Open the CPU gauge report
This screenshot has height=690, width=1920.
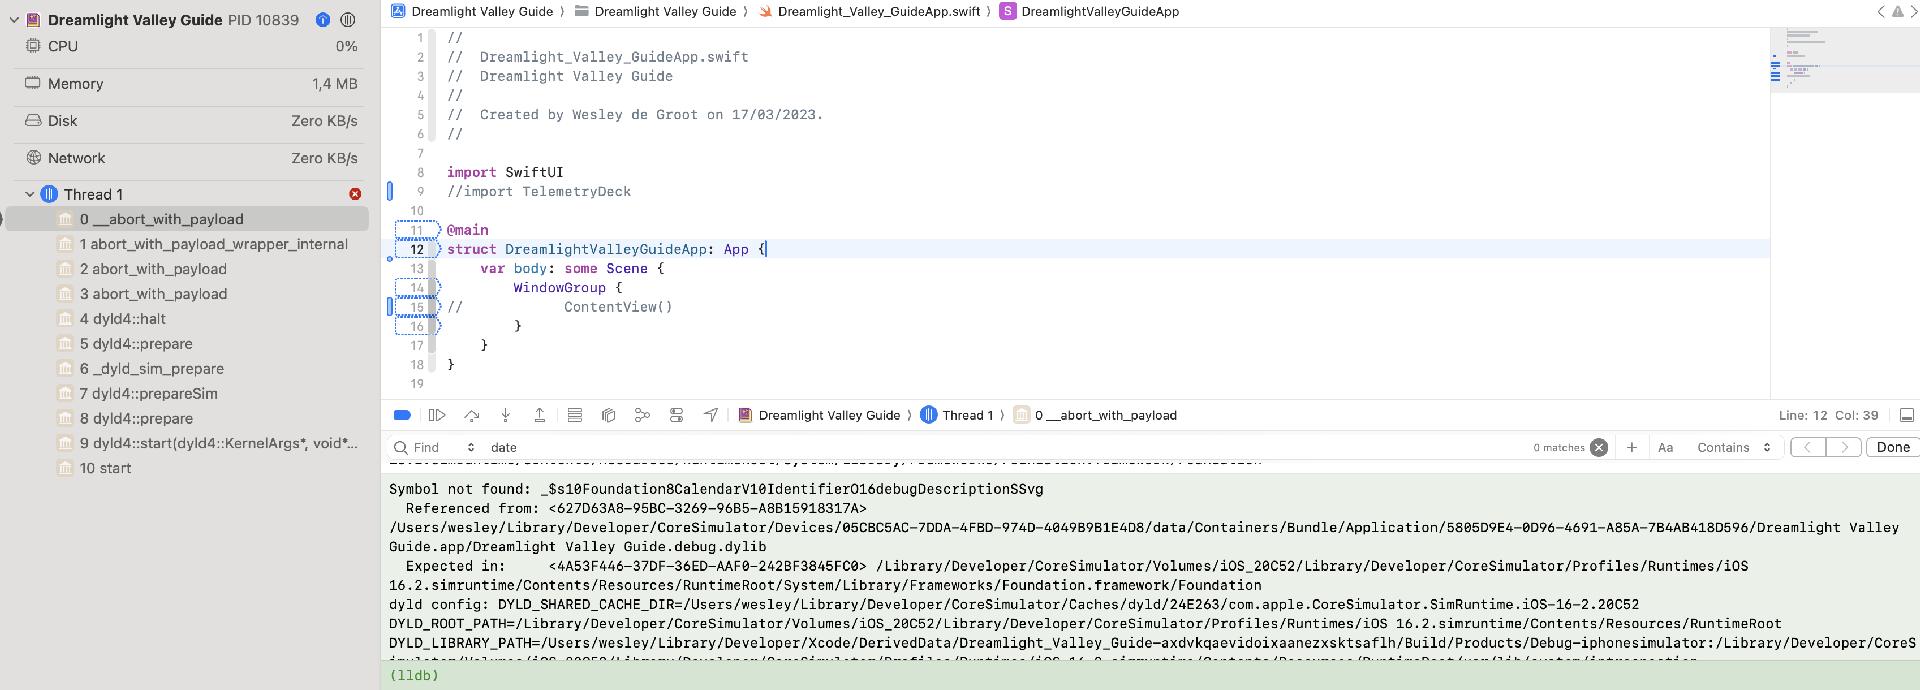(x=190, y=46)
